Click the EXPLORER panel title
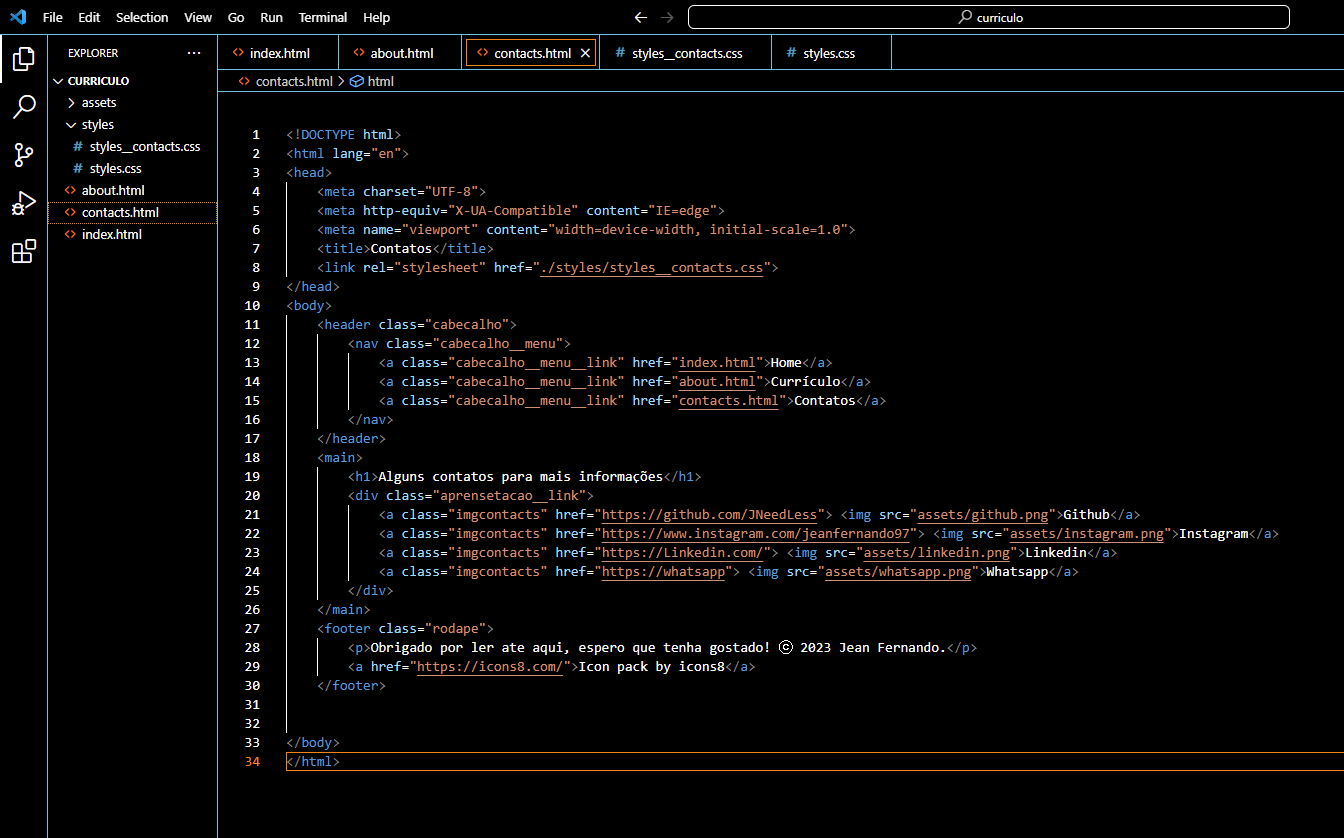Viewport: 1344px width, 838px height. tap(93, 53)
